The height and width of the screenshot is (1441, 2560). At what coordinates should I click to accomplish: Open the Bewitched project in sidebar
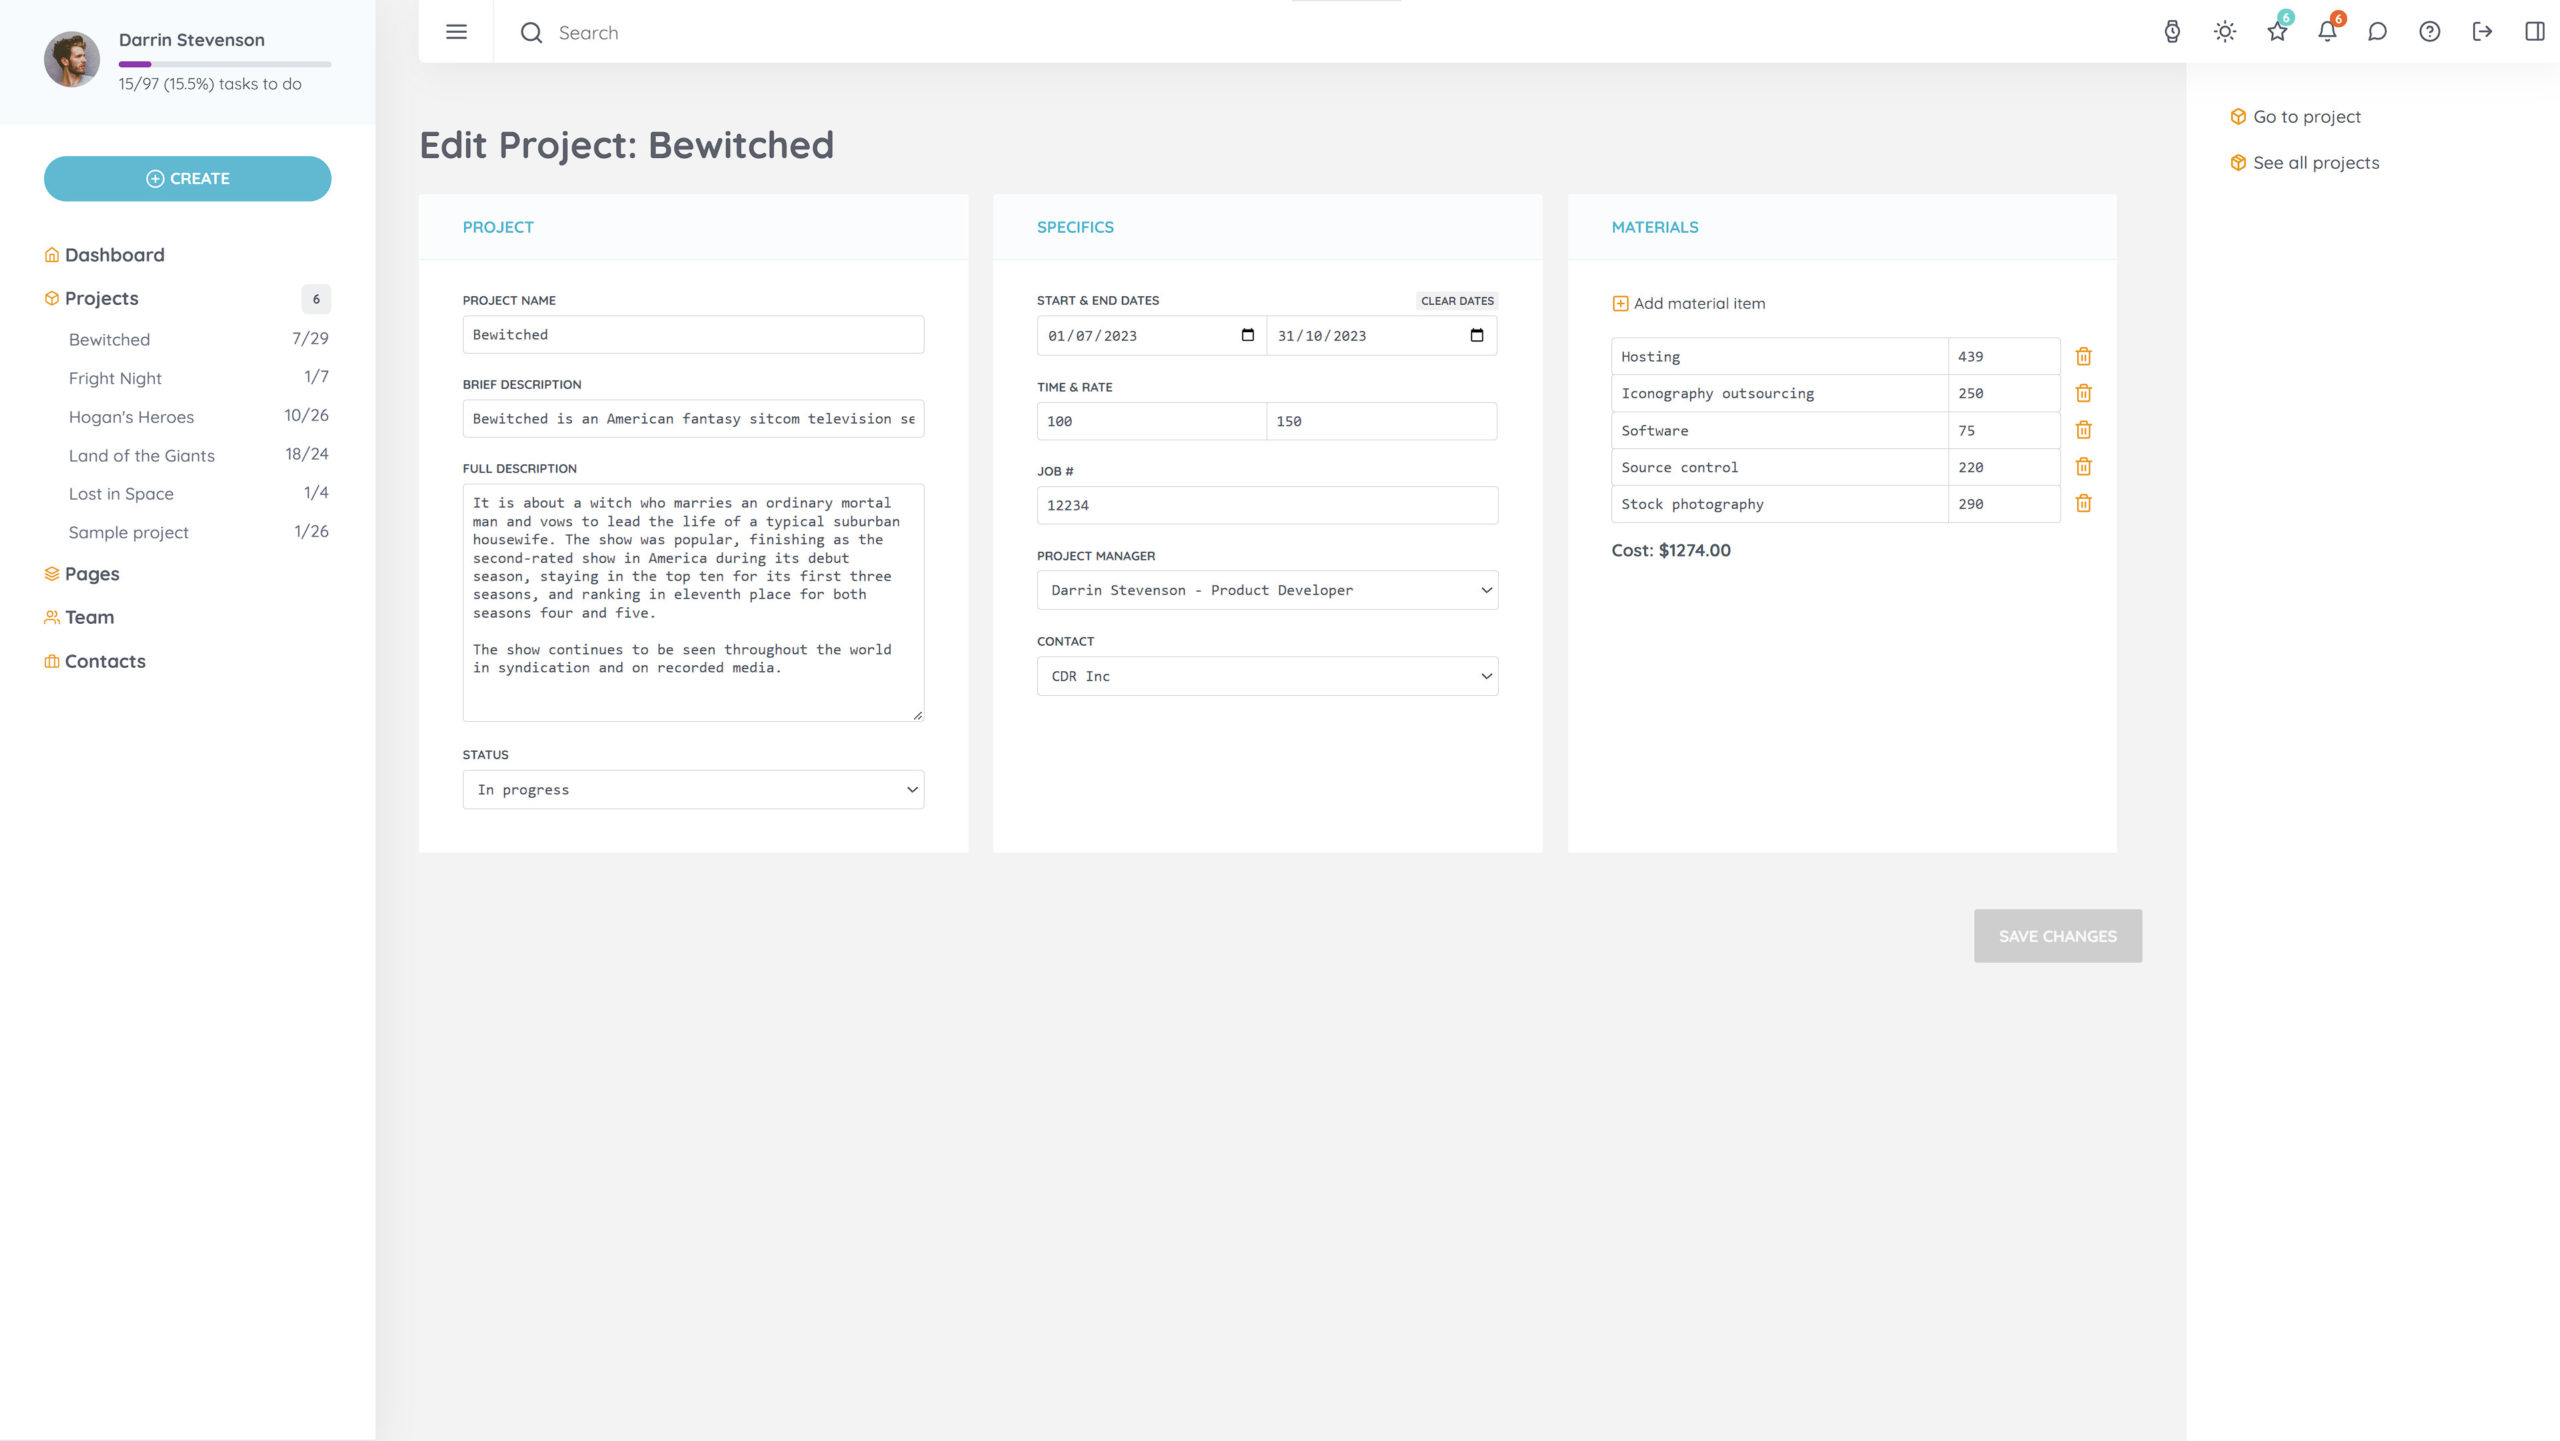(x=108, y=339)
